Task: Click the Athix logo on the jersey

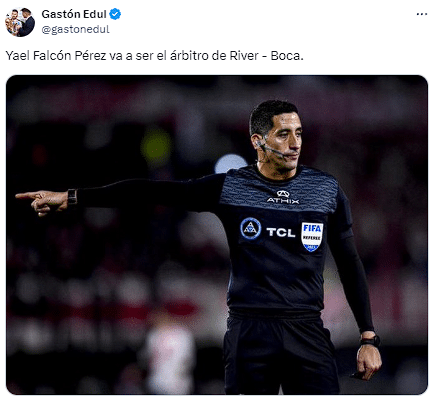Action: [x=283, y=197]
